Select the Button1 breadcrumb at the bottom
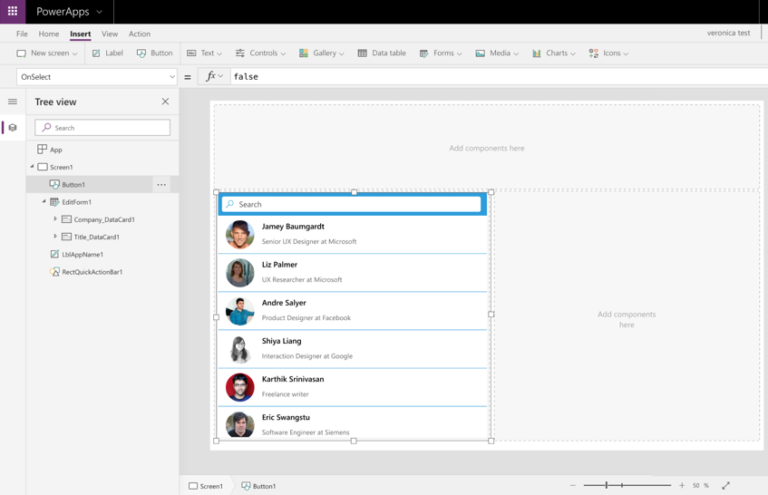The height and width of the screenshot is (495, 768). coord(259,486)
